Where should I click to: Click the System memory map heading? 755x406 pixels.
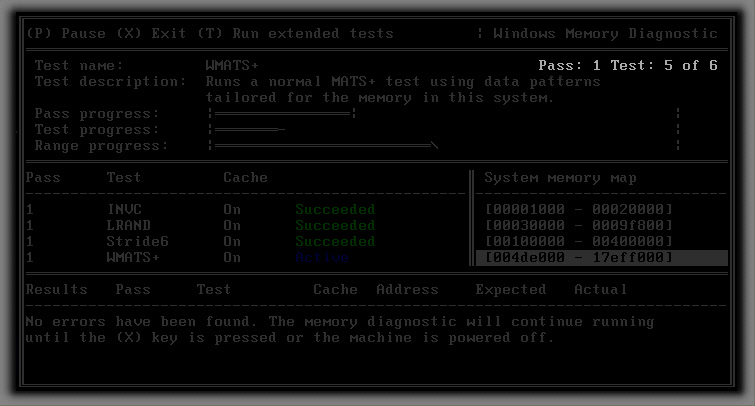560,178
